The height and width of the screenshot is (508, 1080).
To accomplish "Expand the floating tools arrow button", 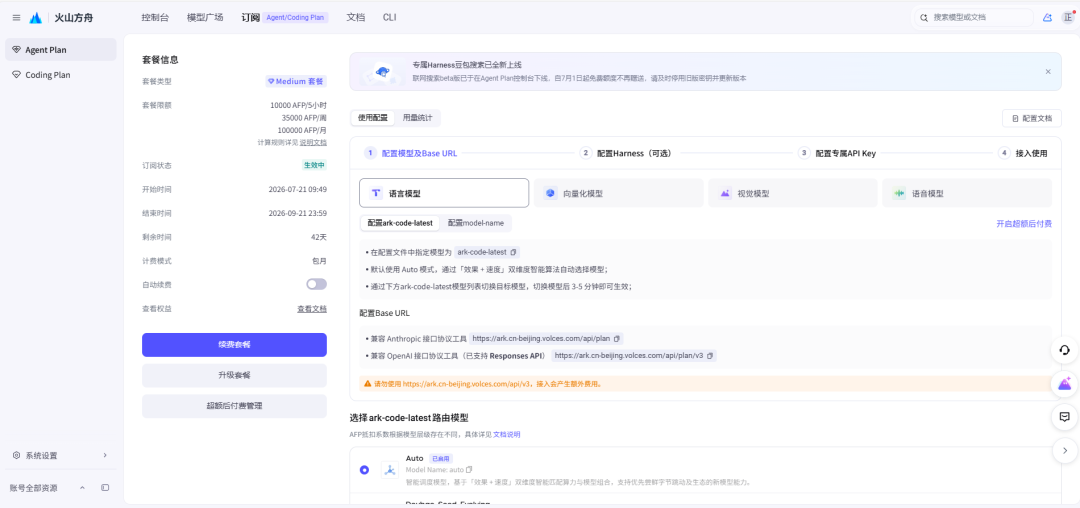I will [x=1065, y=451].
